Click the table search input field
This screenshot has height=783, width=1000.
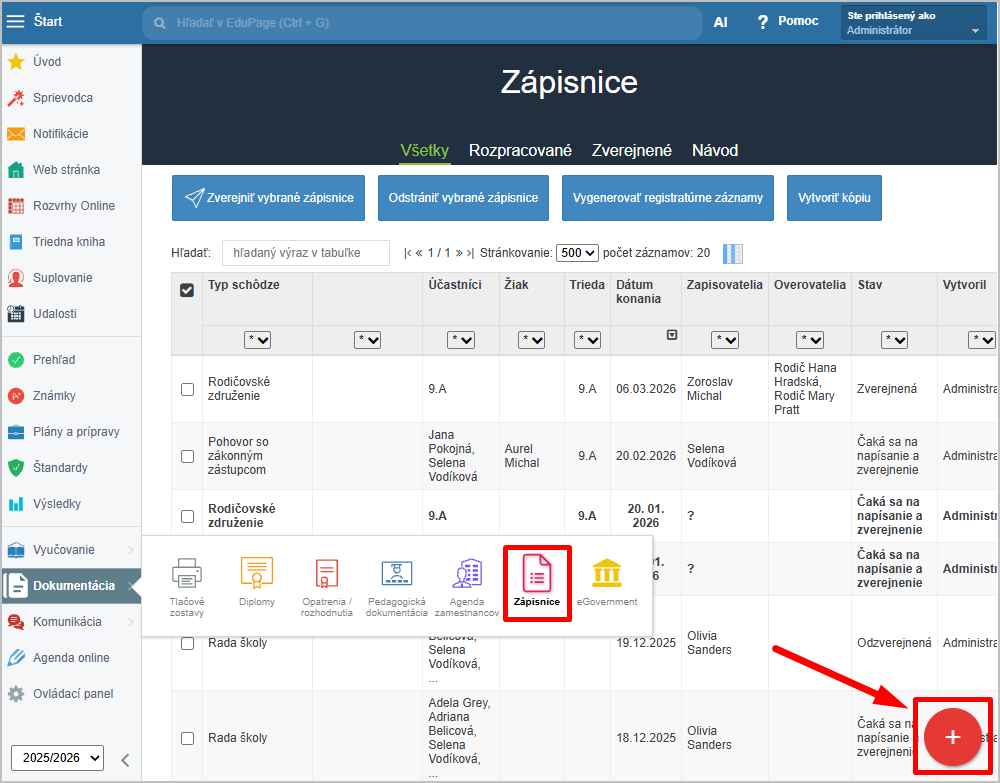coord(306,253)
